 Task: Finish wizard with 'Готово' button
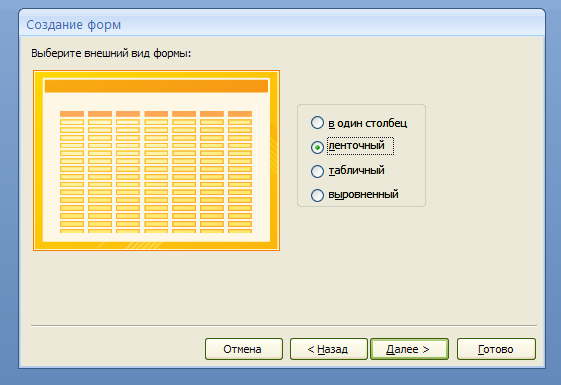click(496, 349)
